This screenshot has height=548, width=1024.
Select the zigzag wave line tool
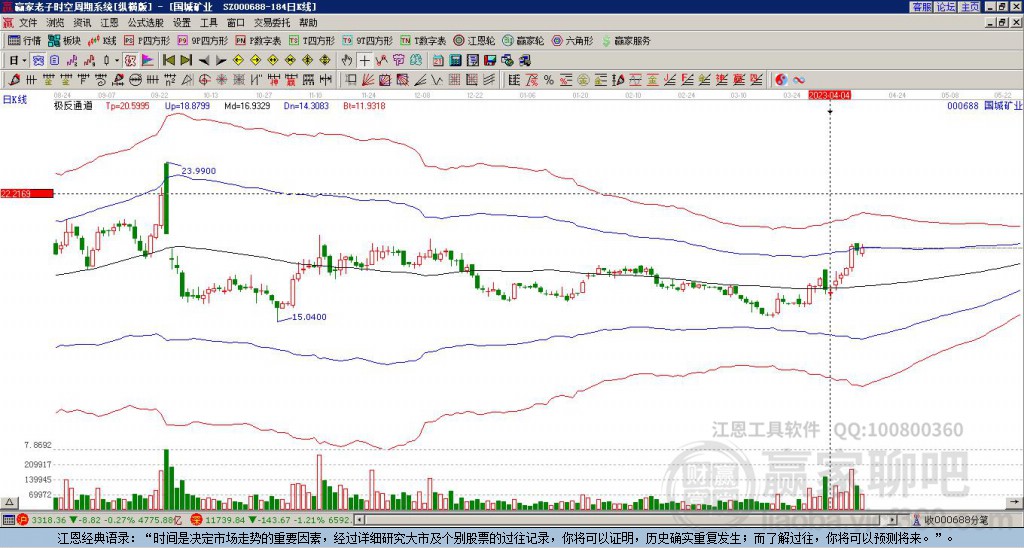tap(437, 80)
